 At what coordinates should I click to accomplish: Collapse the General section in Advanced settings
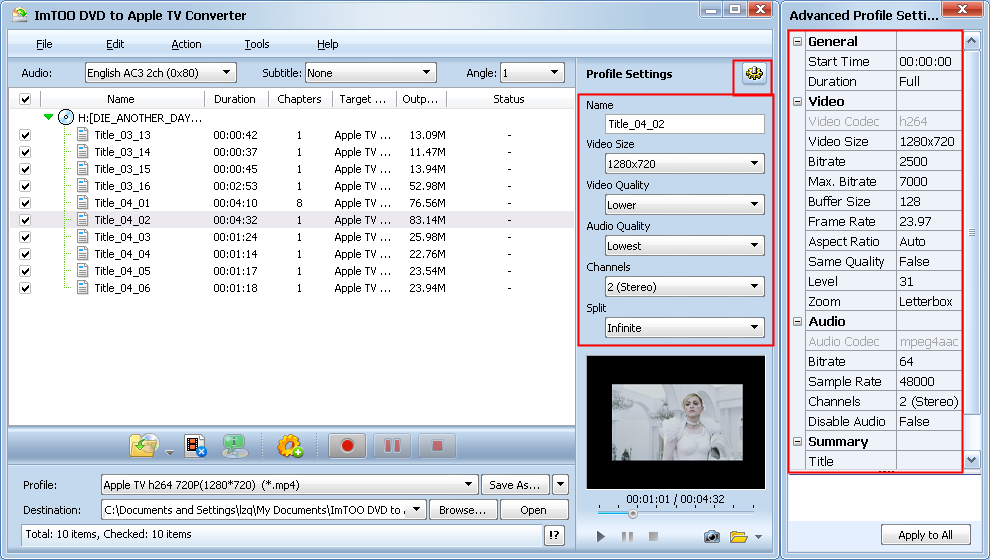pyautogui.click(x=797, y=42)
